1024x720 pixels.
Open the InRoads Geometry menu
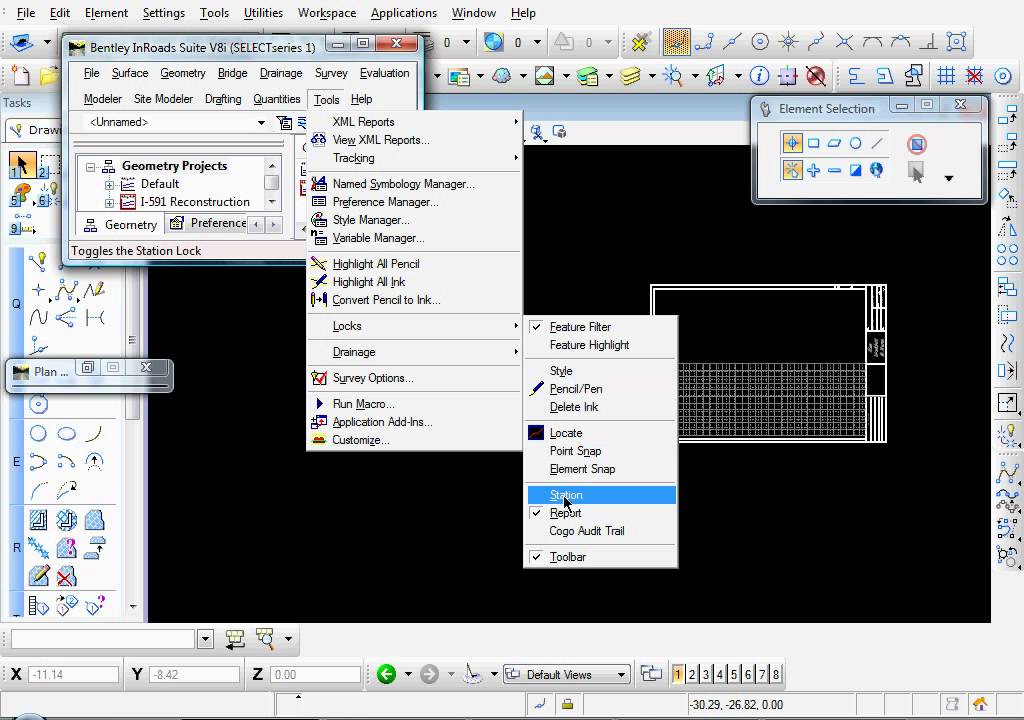(x=183, y=73)
